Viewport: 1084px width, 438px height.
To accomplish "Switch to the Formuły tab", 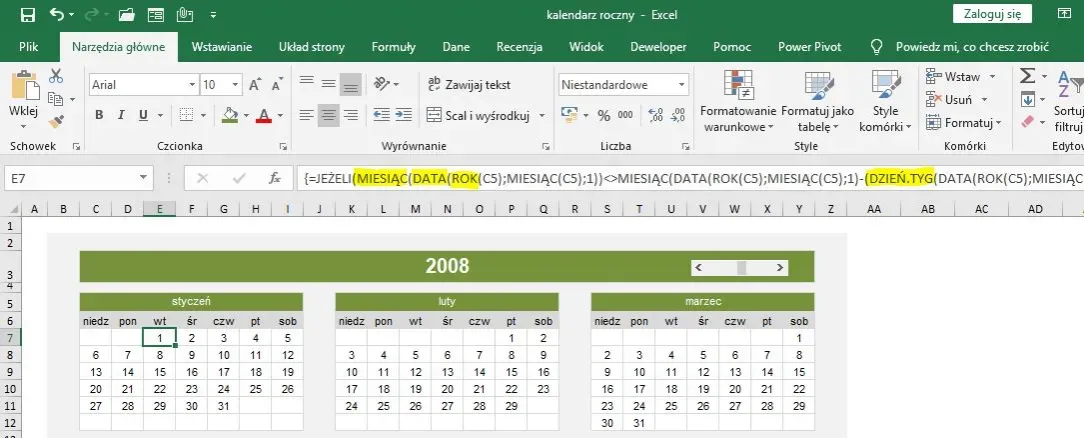I will click(x=393, y=47).
